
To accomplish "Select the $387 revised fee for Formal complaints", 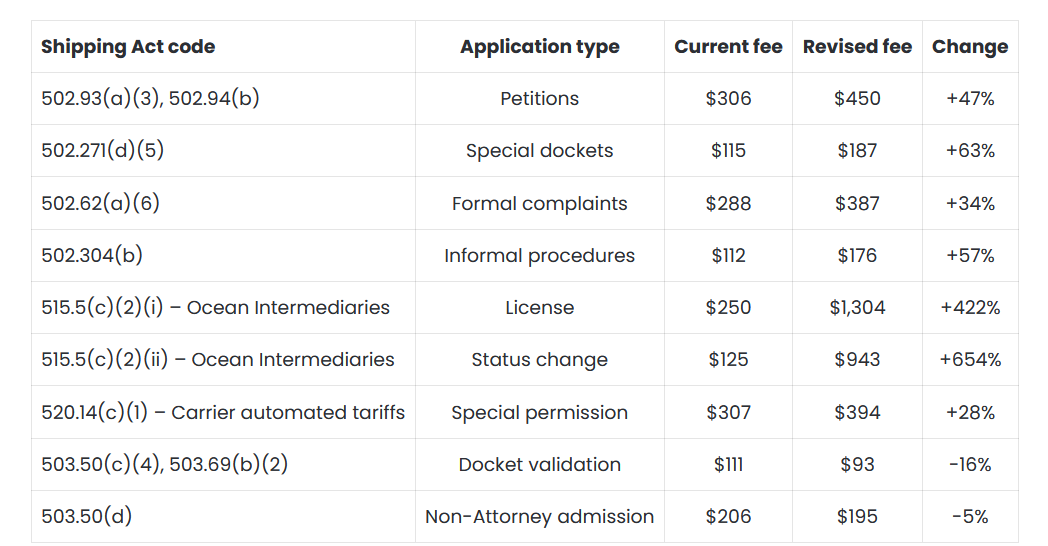I will pyautogui.click(x=857, y=203).
